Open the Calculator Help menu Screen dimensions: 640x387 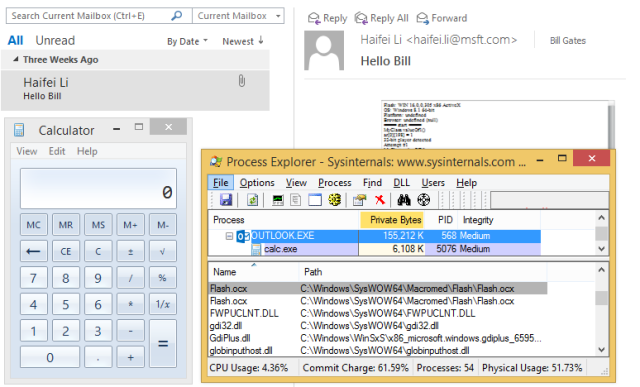pyautogui.click(x=87, y=151)
